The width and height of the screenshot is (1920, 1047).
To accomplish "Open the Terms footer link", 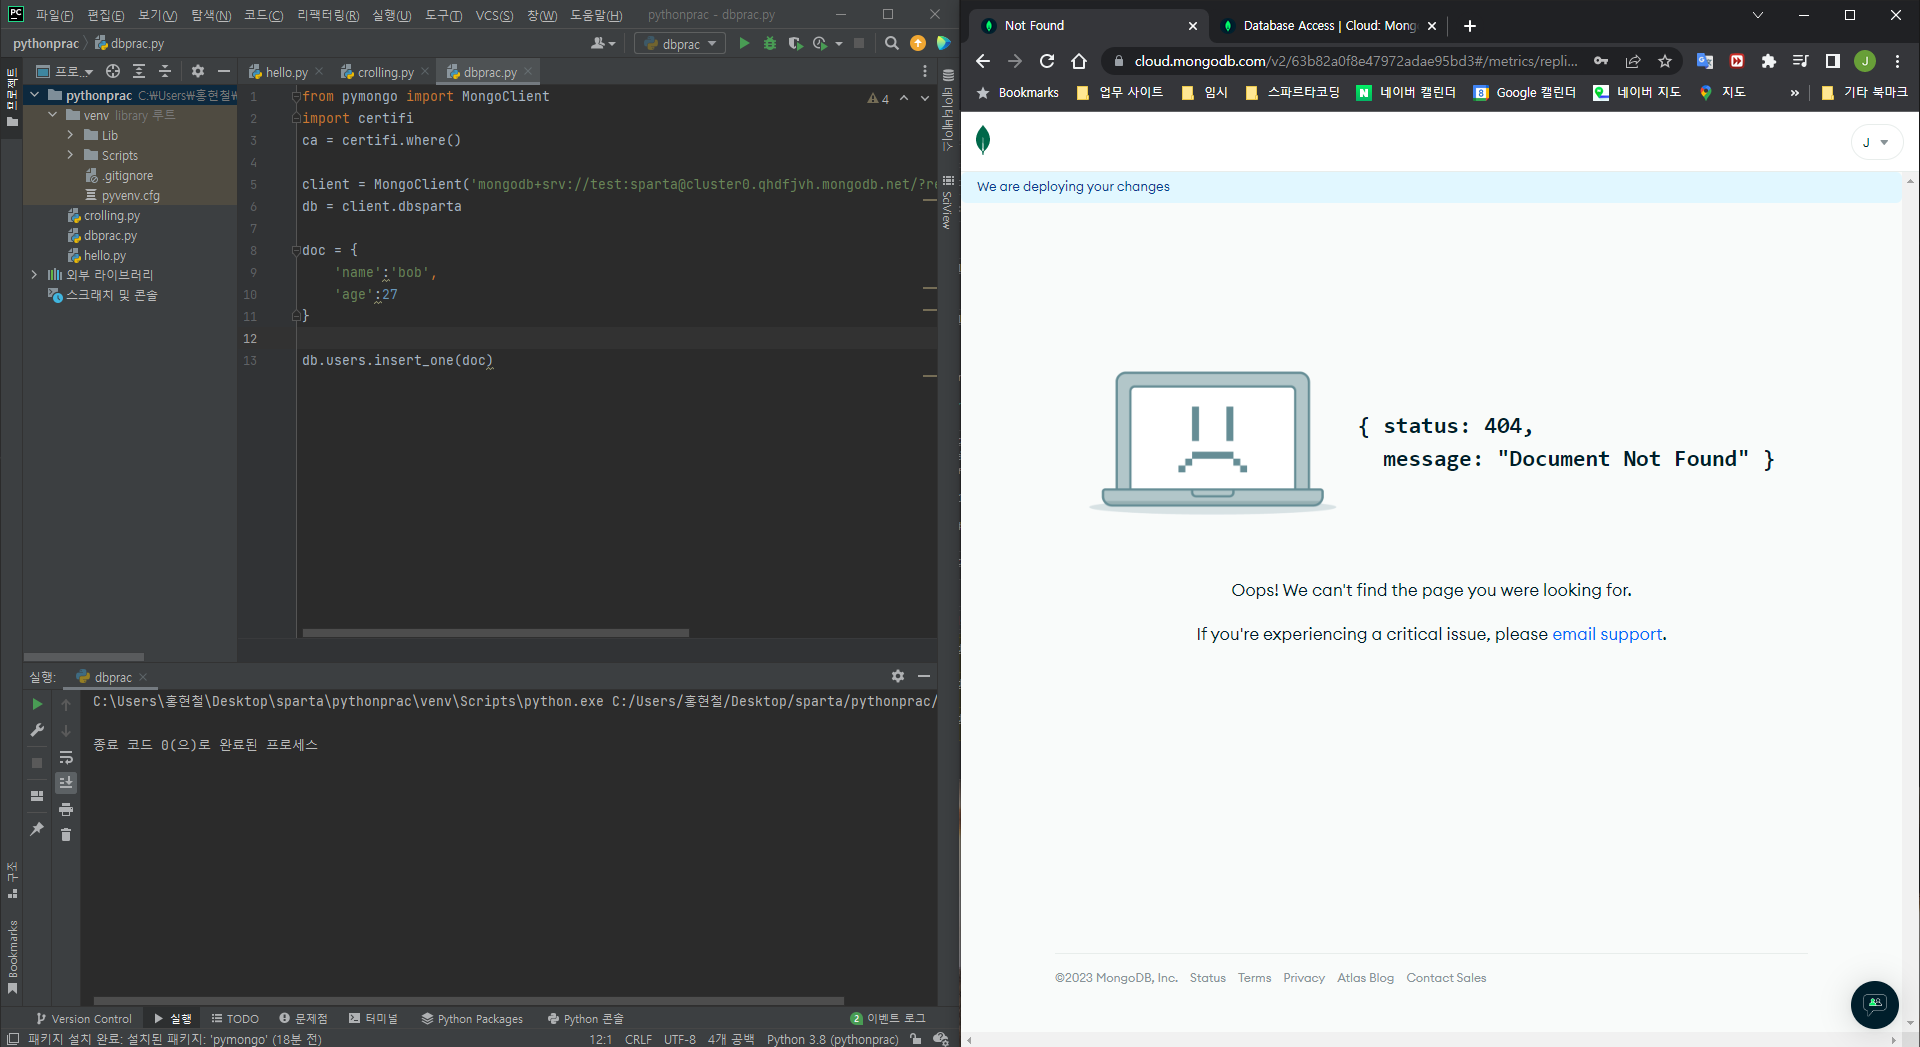I will pos(1254,978).
